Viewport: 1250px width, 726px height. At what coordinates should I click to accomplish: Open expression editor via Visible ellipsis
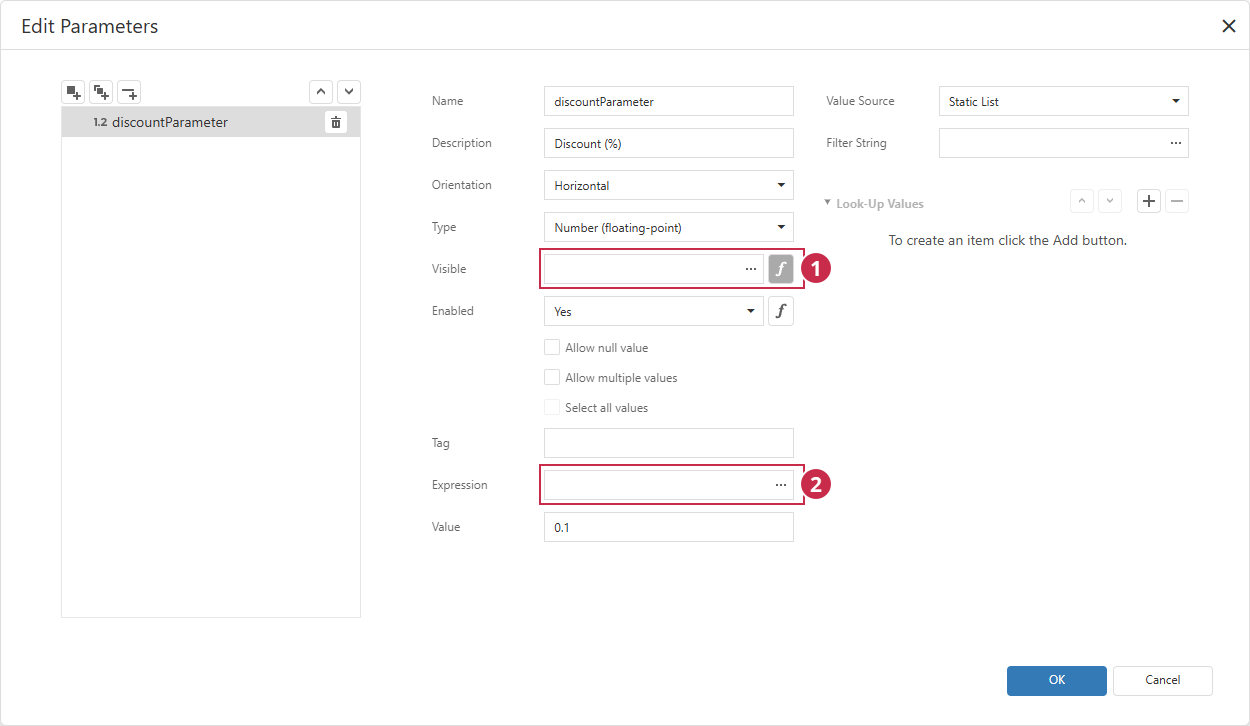tap(751, 269)
